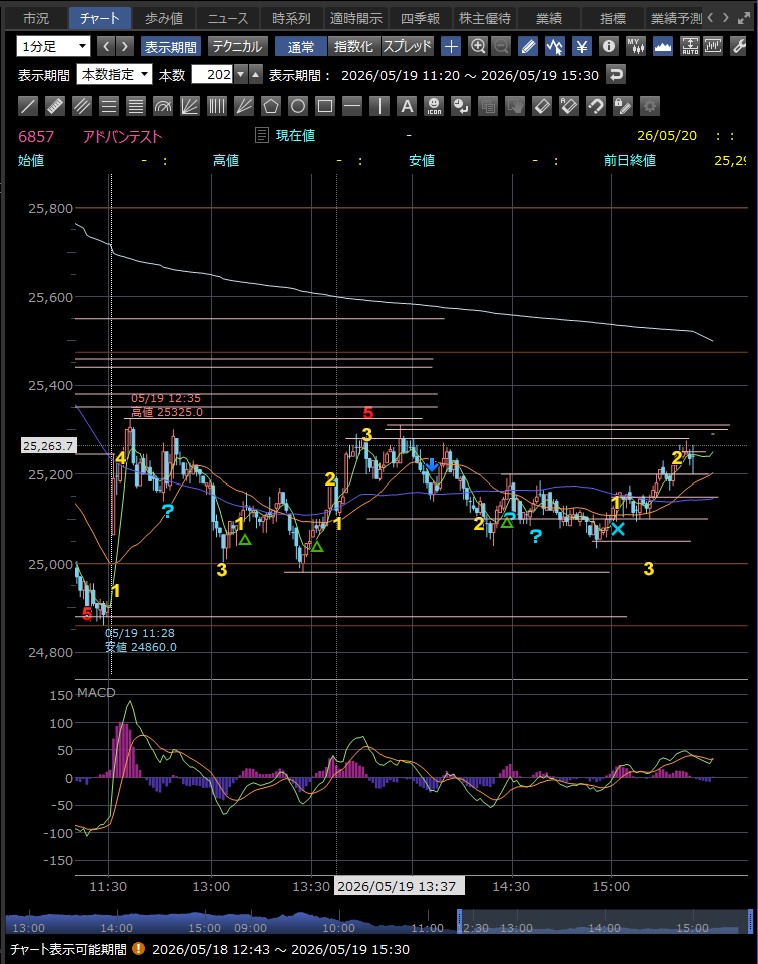Choose the Fibonacci fan lines tool
This screenshot has width=758, height=964.
tap(190, 106)
